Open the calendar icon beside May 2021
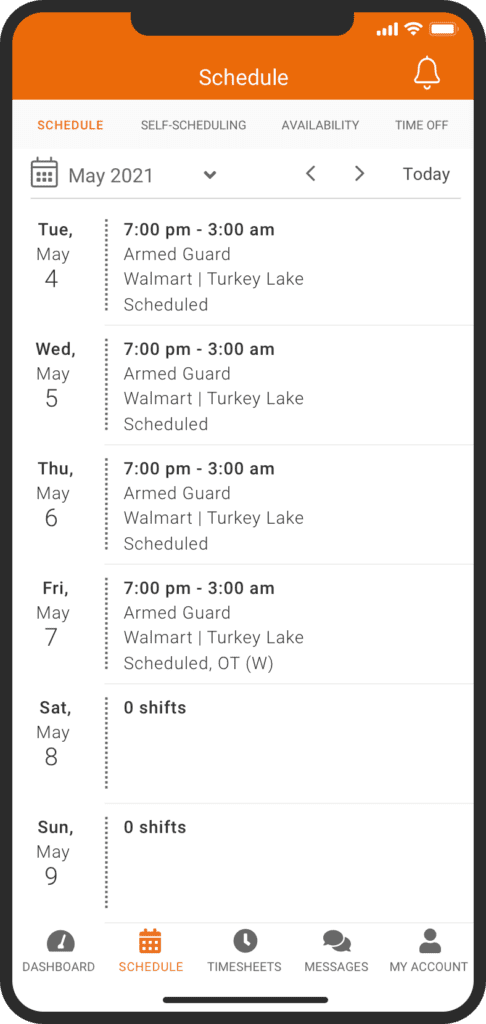Viewport: 486px width, 1024px height. click(x=44, y=172)
